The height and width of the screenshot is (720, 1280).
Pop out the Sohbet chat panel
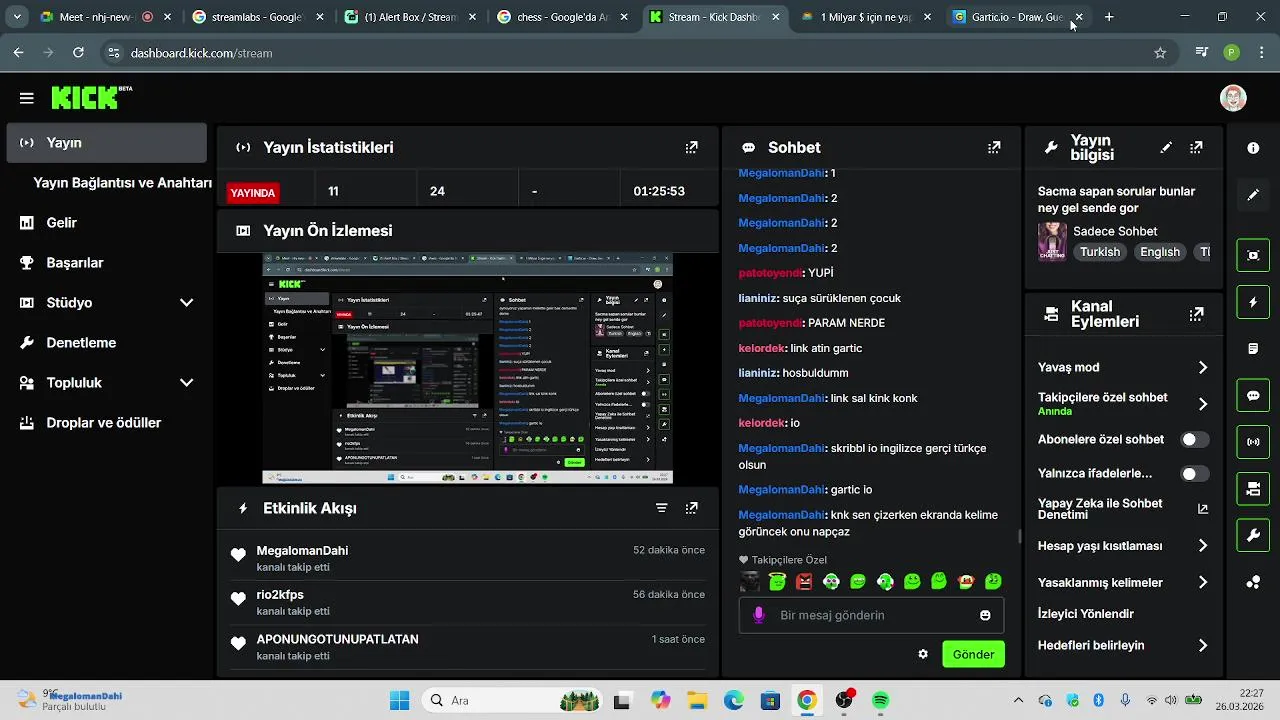pos(993,147)
